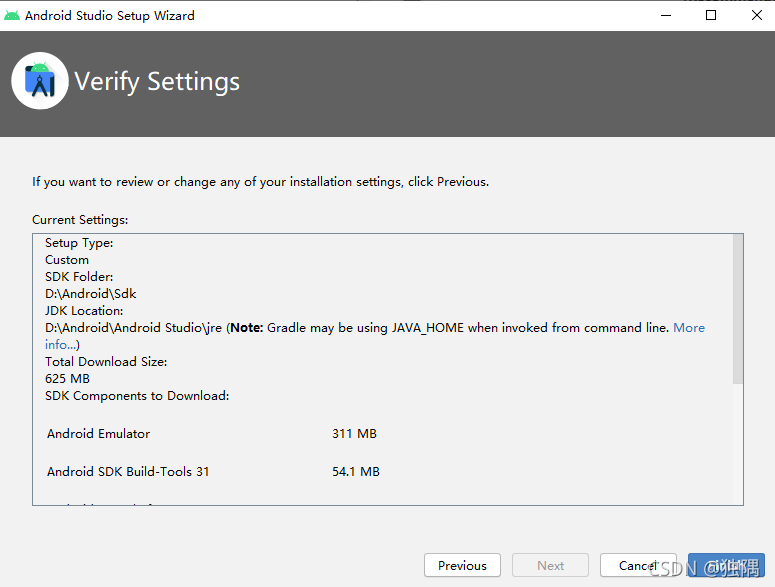Click the Setup Type label
This screenshot has height=587, width=775.
click(79, 243)
